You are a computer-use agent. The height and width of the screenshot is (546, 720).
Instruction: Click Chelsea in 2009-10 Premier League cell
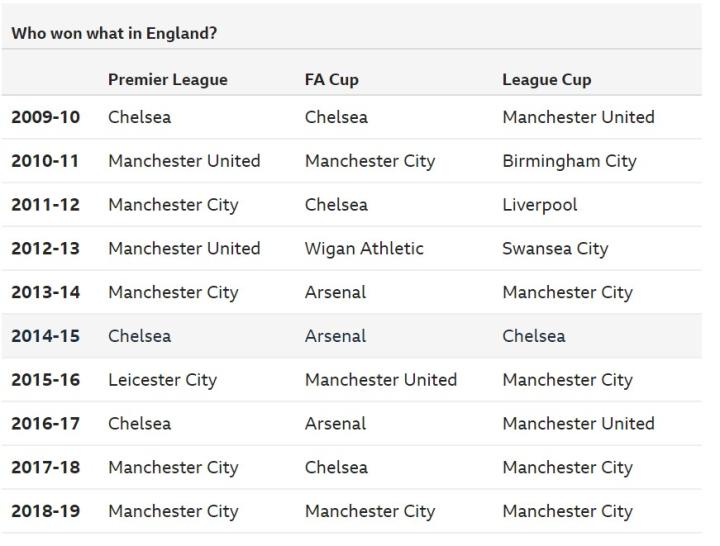(139, 117)
